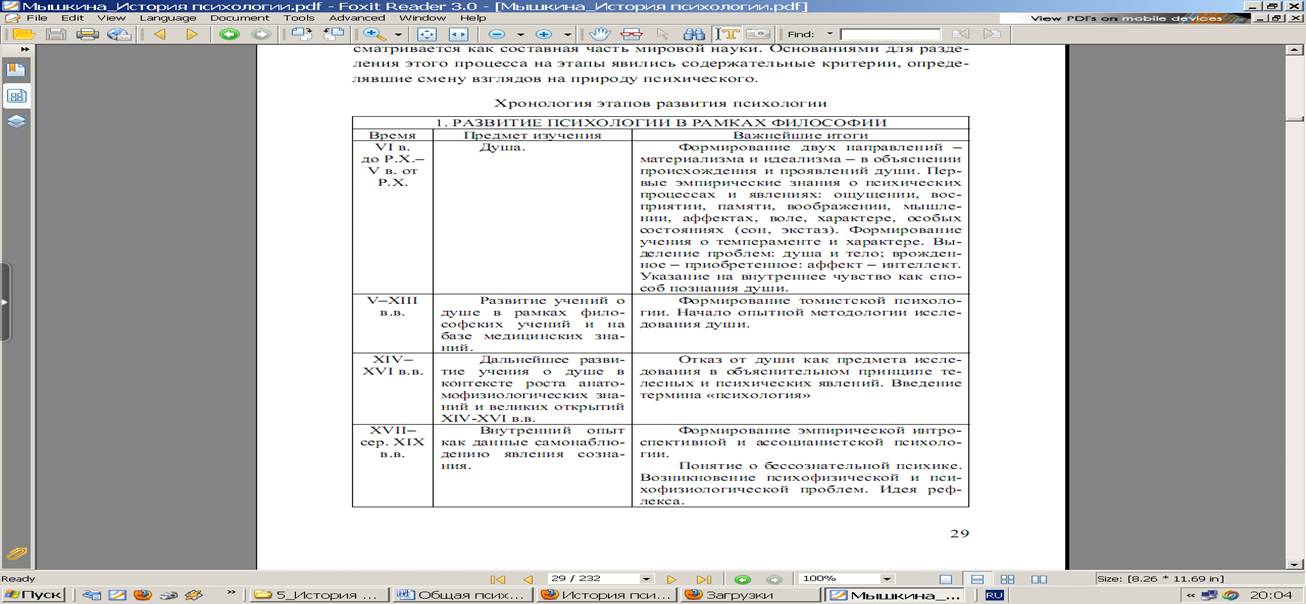The width and height of the screenshot is (1306, 604).
Task: Switch to continuous page layout
Action: pyautogui.click(x=977, y=579)
